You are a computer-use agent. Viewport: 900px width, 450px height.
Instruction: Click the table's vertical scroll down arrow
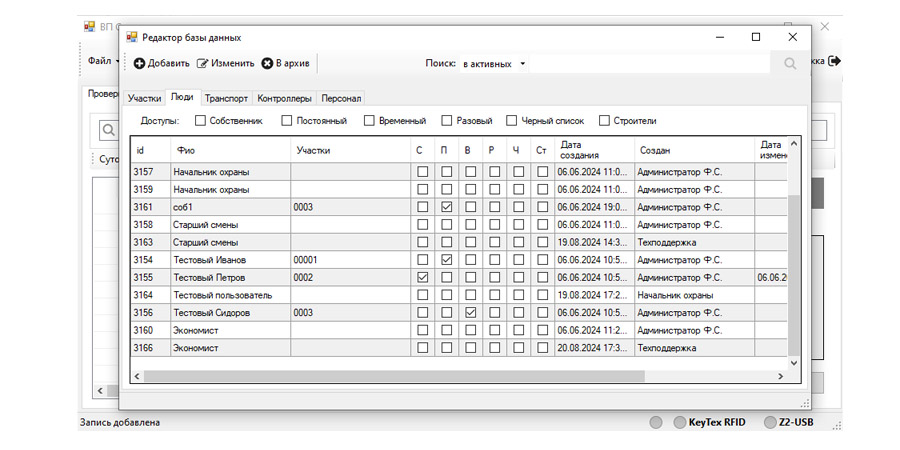tap(794, 362)
